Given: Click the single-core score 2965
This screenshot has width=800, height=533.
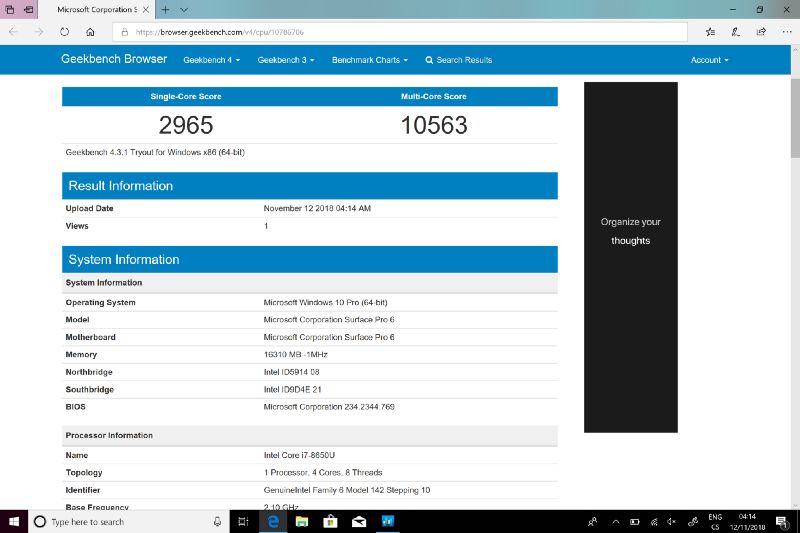Looking at the screenshot, I should 186,125.
